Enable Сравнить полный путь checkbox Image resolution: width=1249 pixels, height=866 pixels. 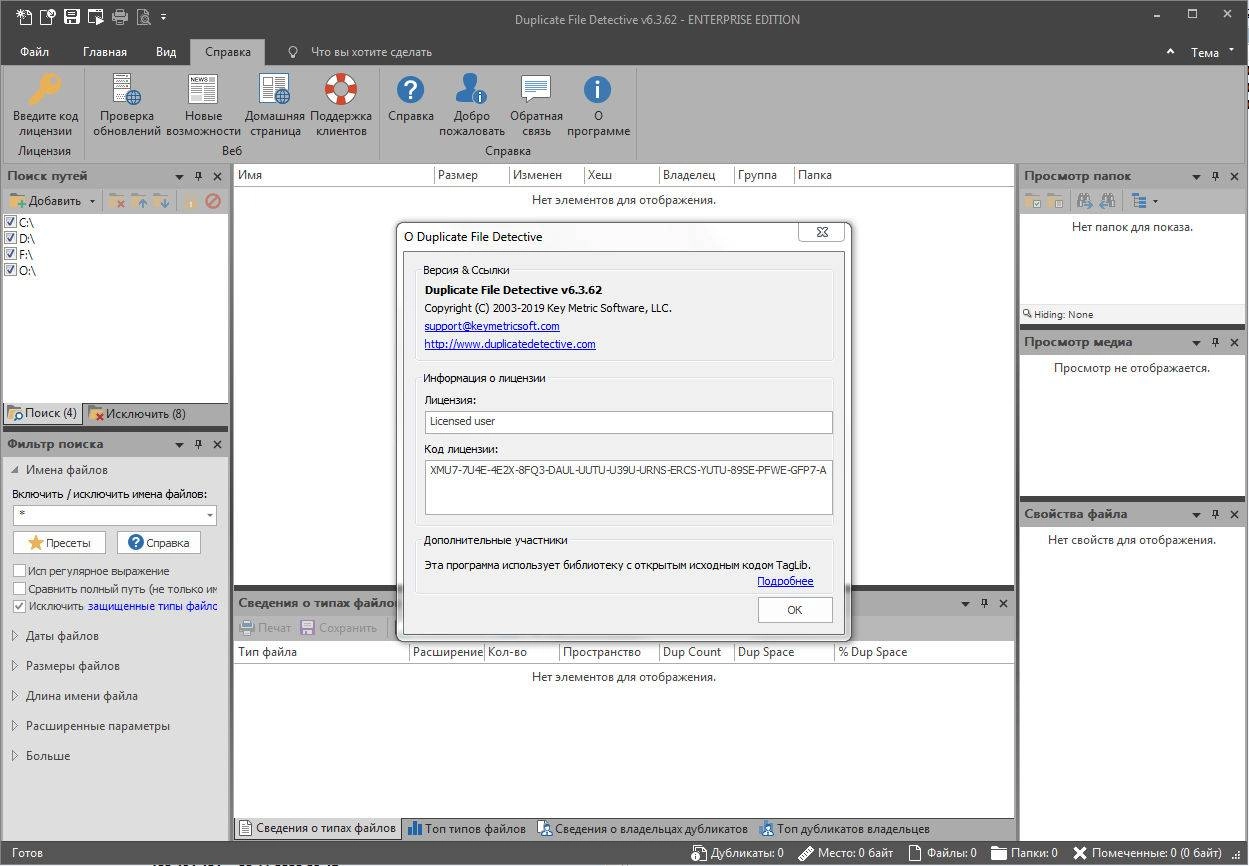pos(19,589)
